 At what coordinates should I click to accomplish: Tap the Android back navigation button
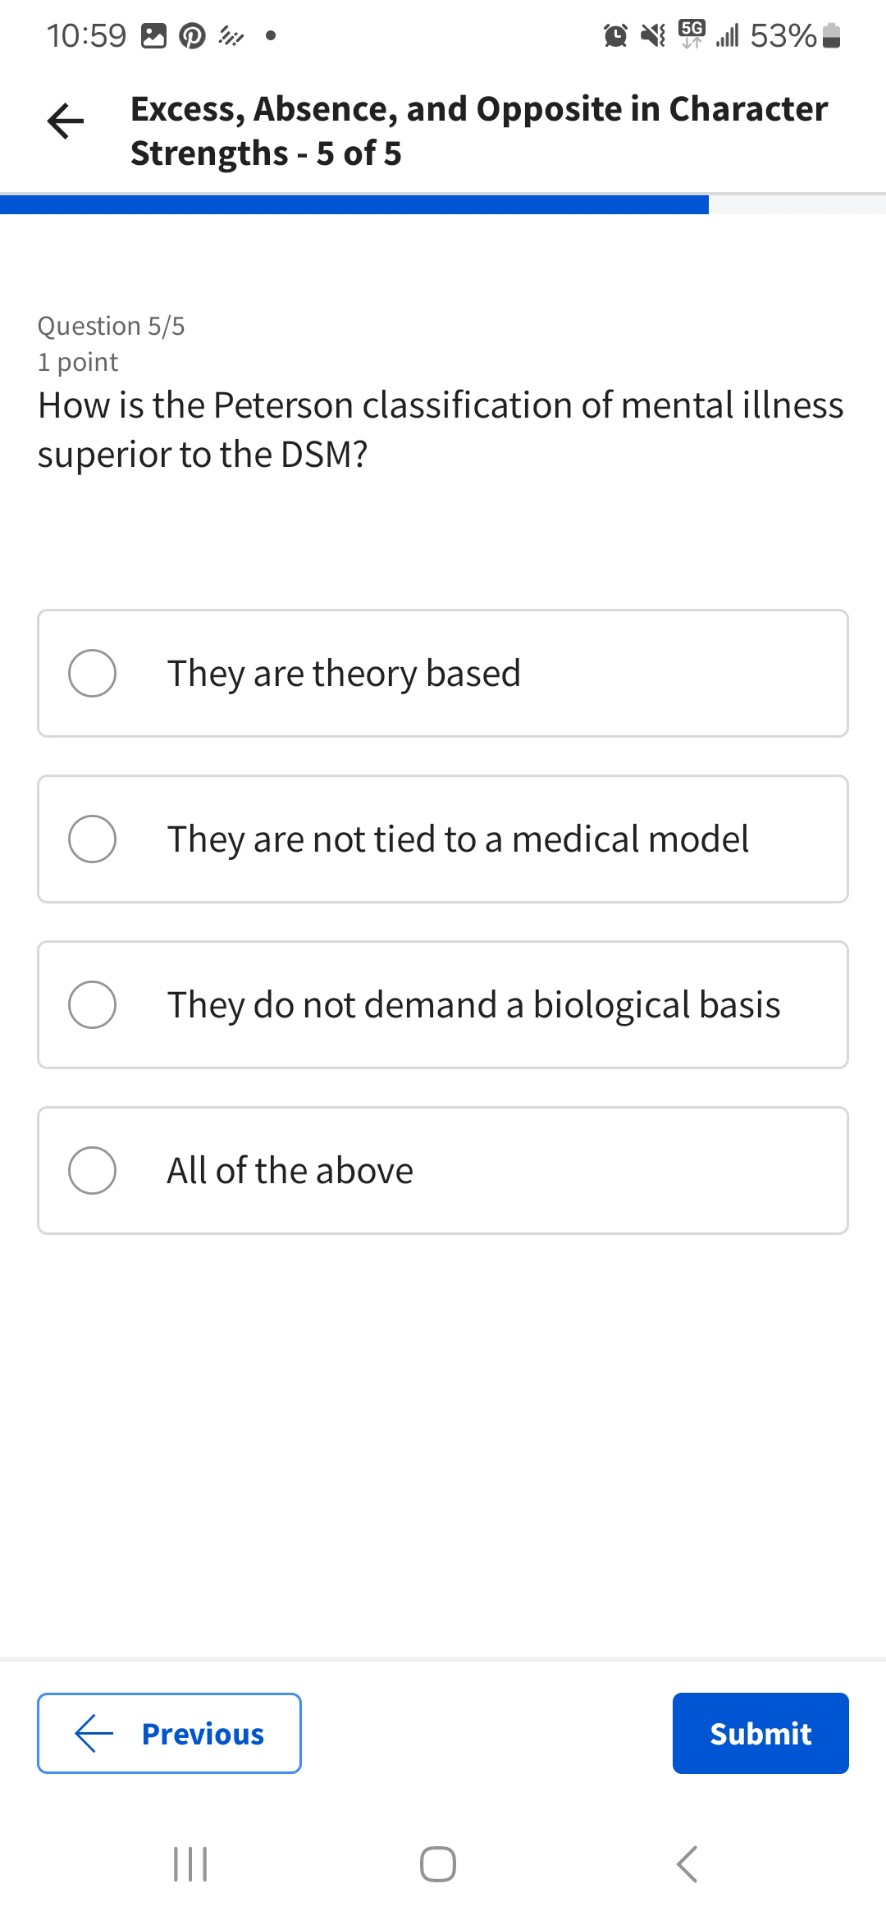pyautogui.click(x=686, y=1863)
